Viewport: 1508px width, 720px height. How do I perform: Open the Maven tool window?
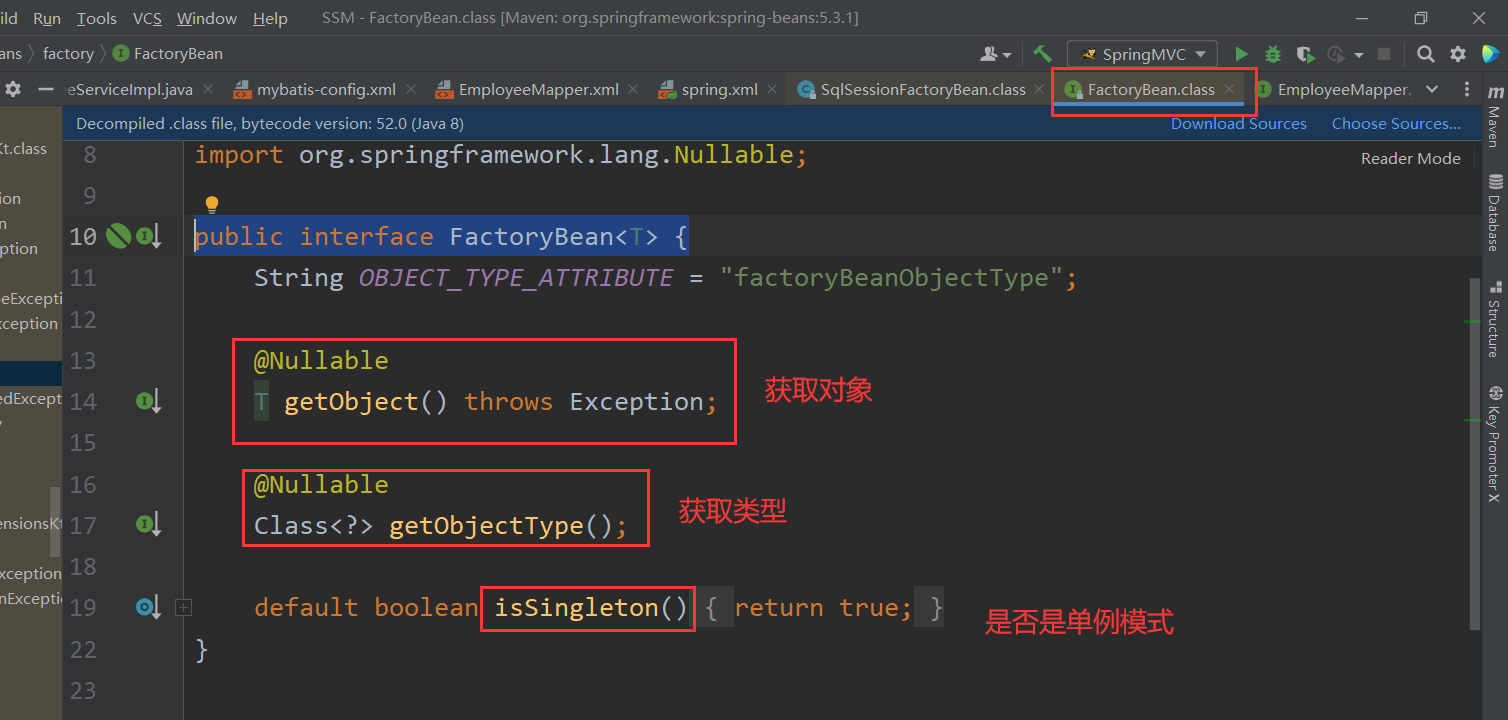tap(1494, 114)
